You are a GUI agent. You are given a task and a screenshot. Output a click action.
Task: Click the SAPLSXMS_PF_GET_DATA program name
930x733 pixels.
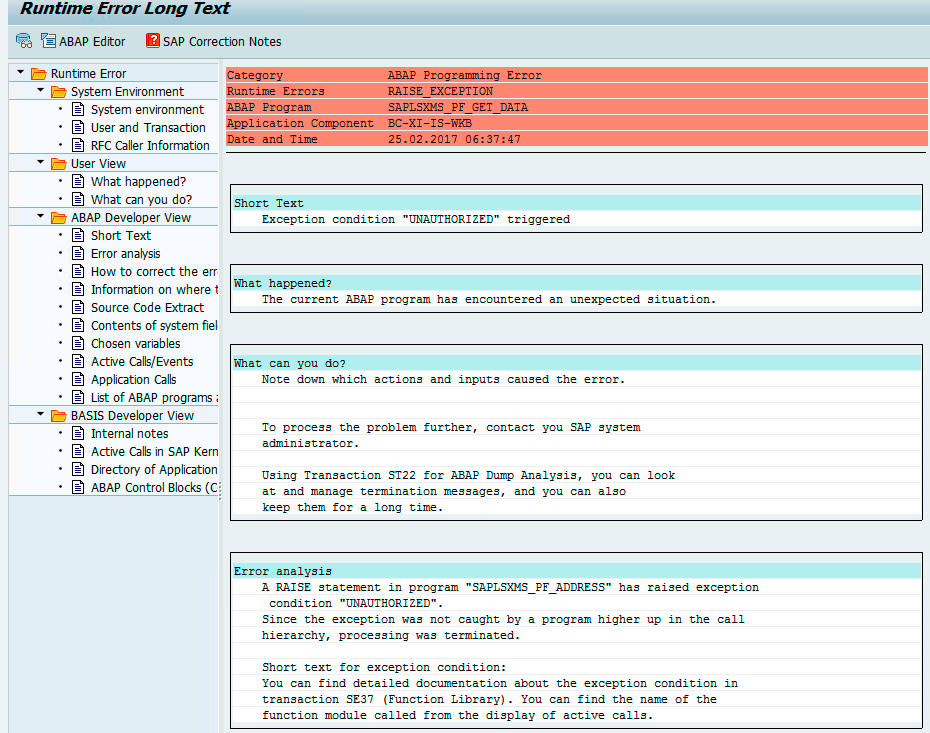458,107
